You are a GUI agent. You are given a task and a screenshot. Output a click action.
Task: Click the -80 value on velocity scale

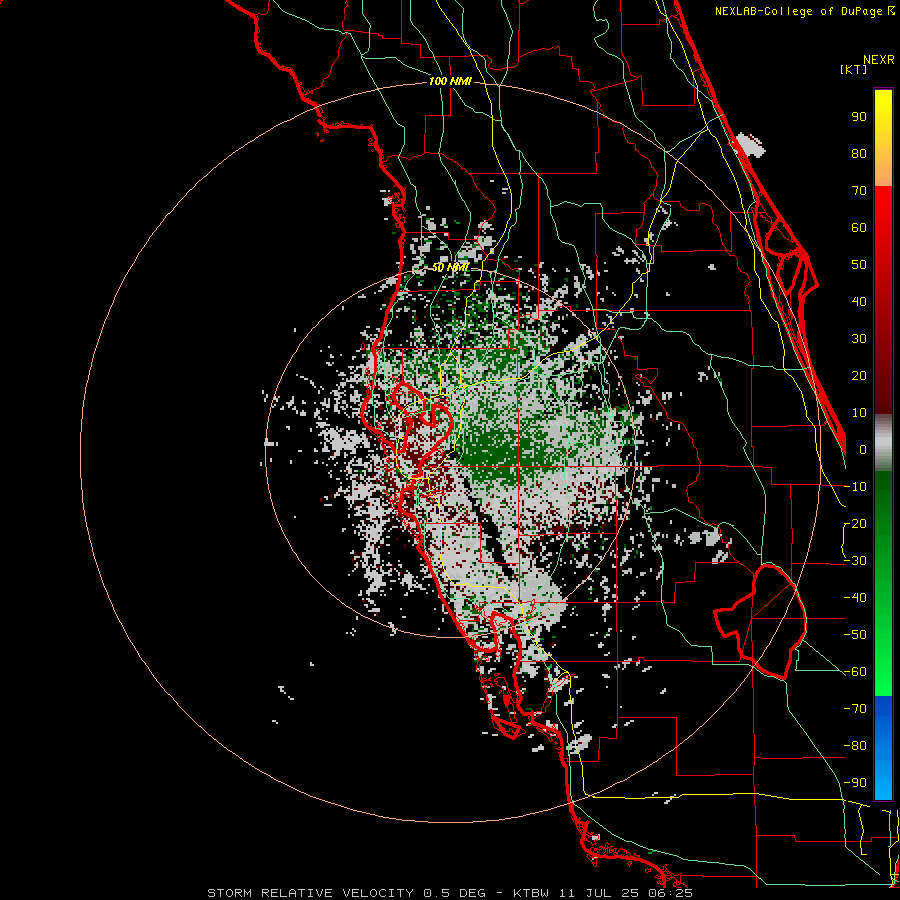pyautogui.click(x=855, y=746)
